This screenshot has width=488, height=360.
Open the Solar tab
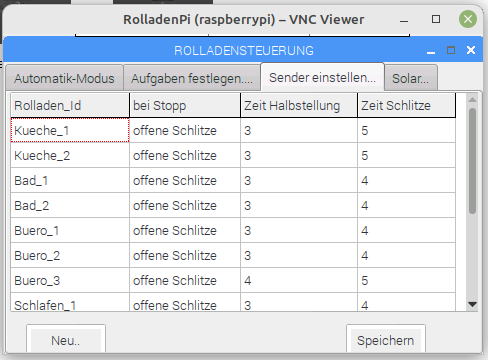pyautogui.click(x=411, y=78)
